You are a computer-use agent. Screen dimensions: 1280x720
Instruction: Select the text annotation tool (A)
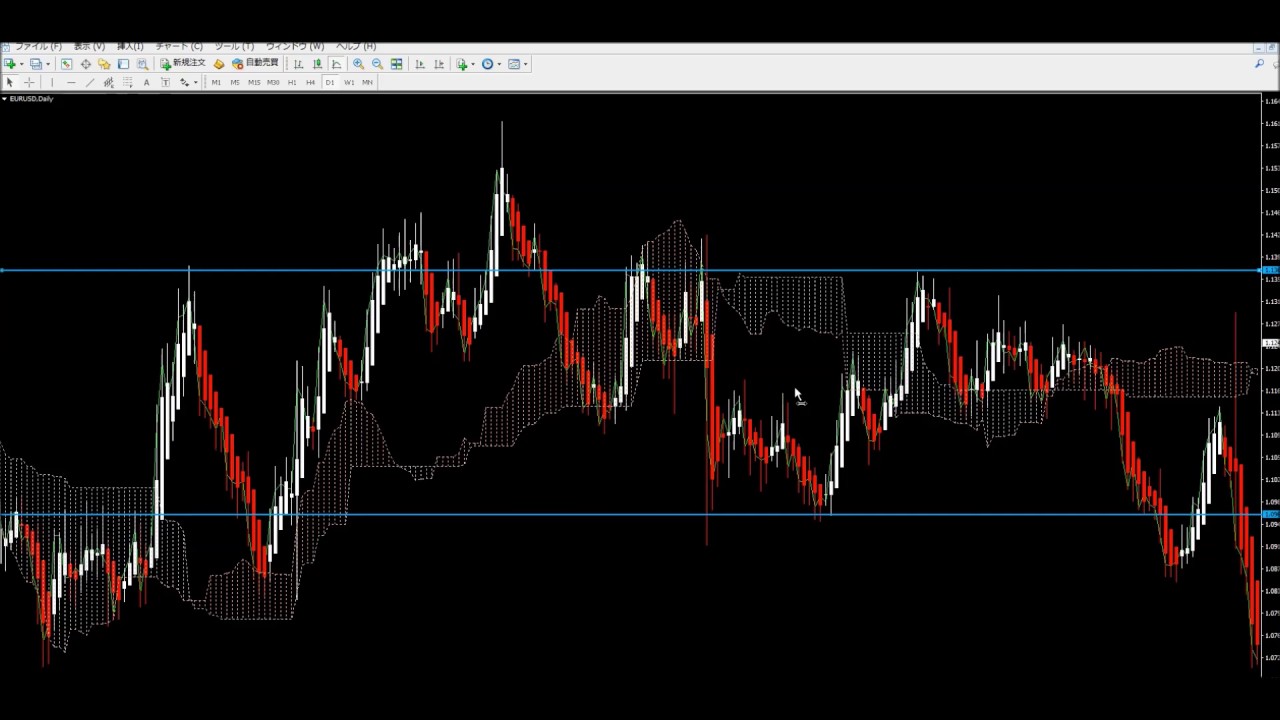tap(146, 82)
